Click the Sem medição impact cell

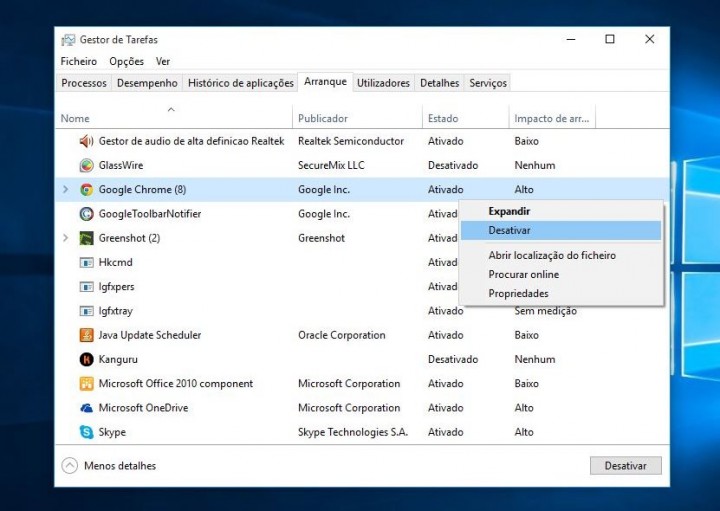[546, 311]
